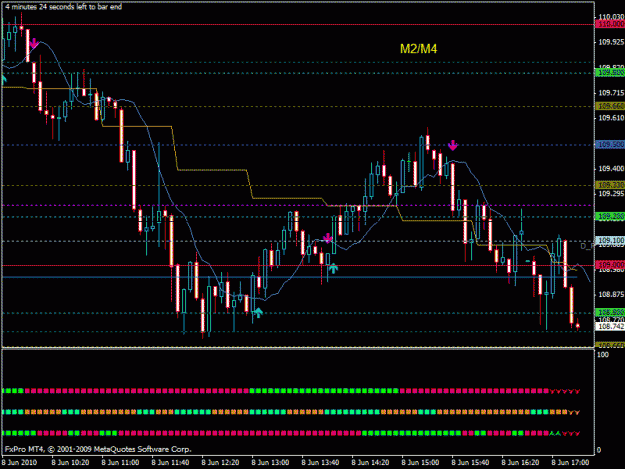The height and width of the screenshot is (469, 625).
Task: Click the '8 Jun 2010' time axis label
Action: coord(20,463)
